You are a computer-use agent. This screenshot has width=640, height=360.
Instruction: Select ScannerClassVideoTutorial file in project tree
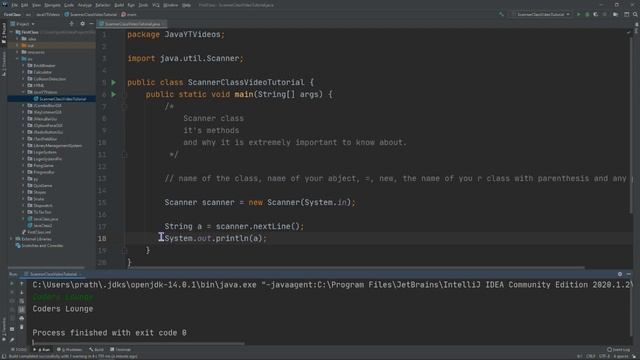click(x=60, y=99)
